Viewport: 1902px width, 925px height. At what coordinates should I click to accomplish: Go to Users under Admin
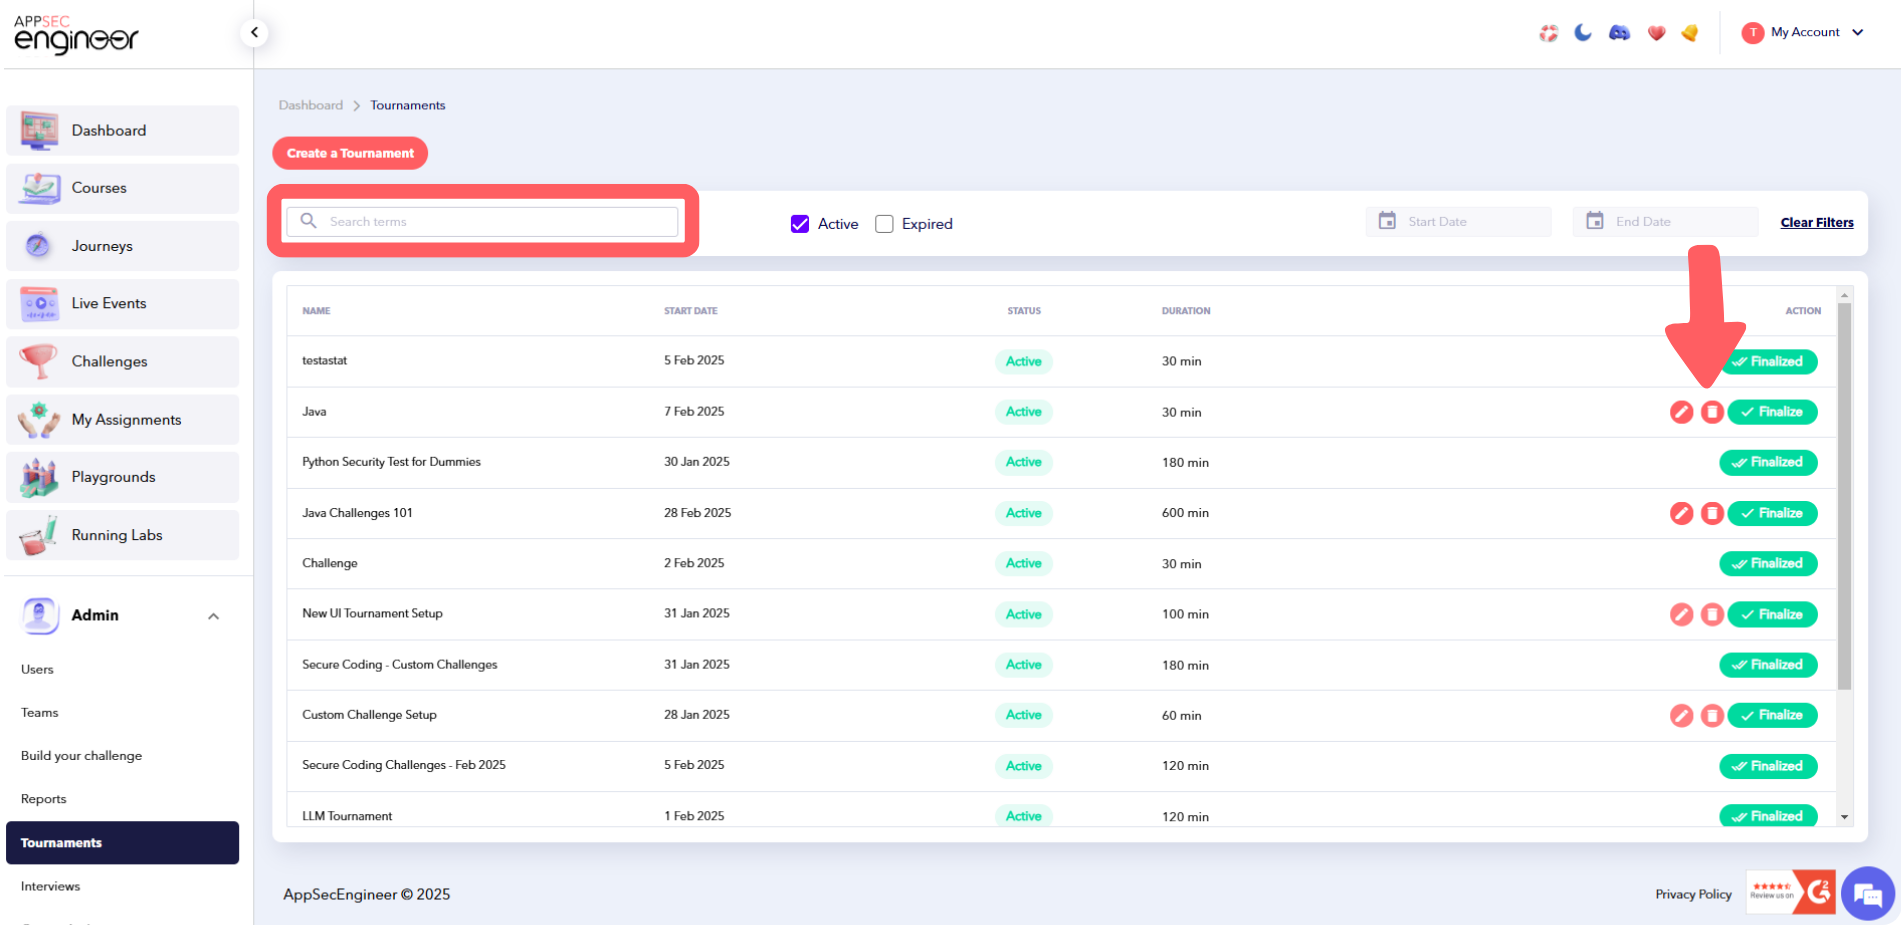pyautogui.click(x=37, y=669)
